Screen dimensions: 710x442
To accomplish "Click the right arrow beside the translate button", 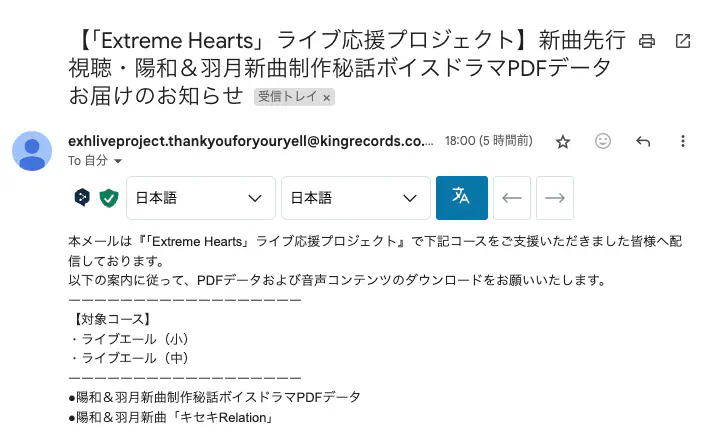I will pyautogui.click(x=555, y=198).
